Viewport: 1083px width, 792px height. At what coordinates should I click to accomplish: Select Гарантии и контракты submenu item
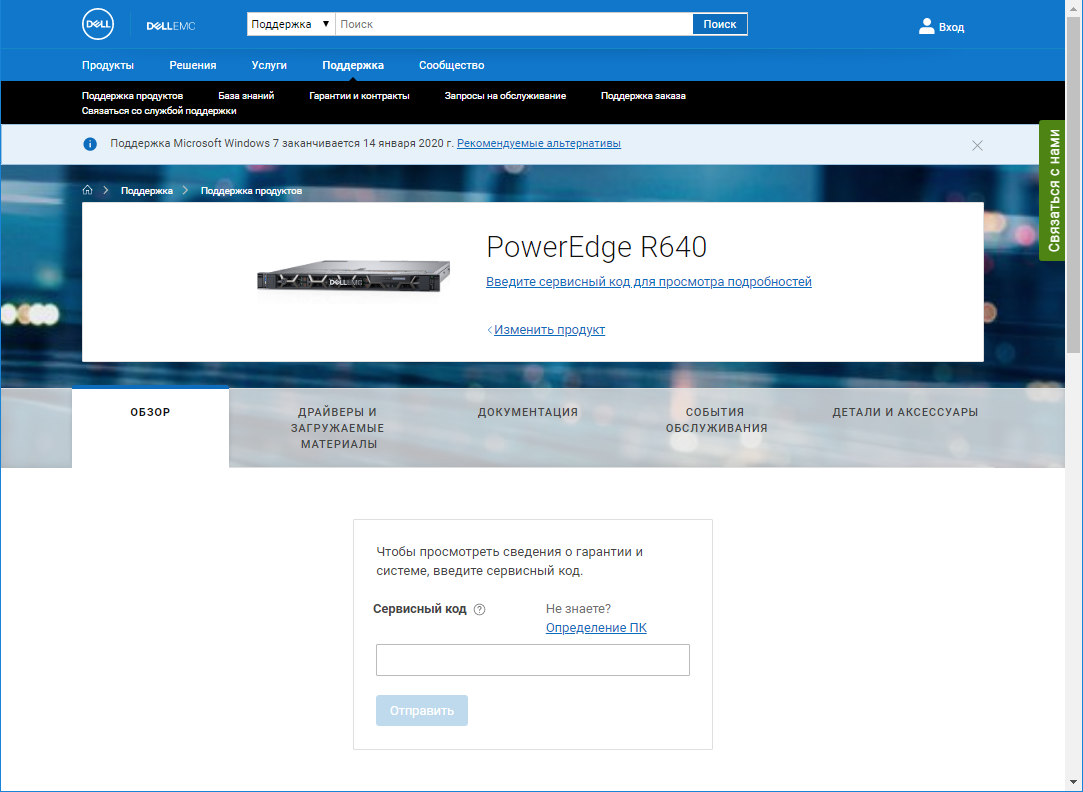[359, 96]
